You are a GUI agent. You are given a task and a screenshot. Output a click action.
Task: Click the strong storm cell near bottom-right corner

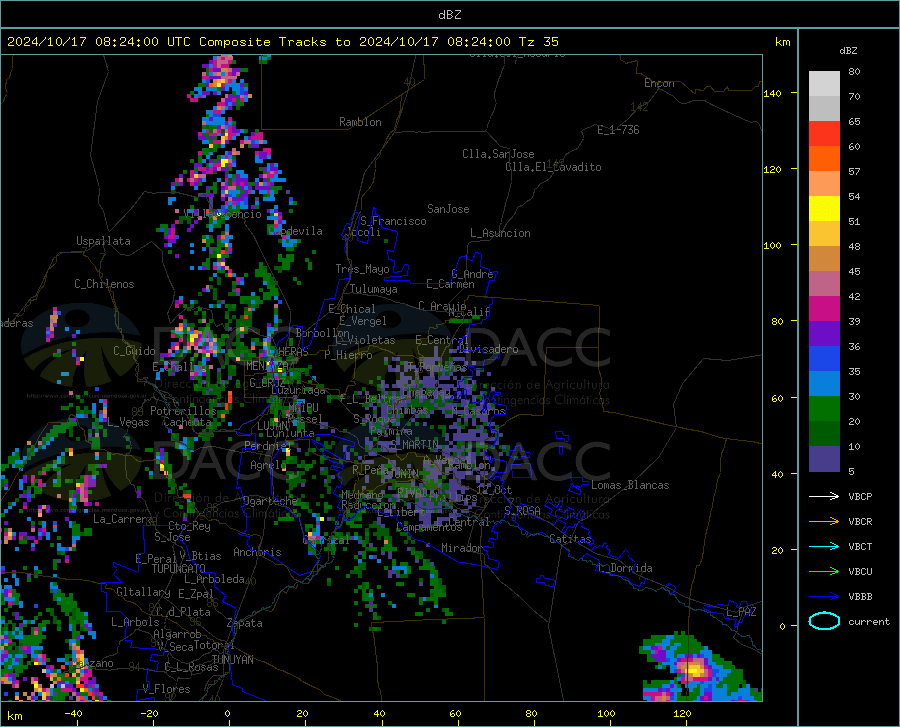(693, 669)
